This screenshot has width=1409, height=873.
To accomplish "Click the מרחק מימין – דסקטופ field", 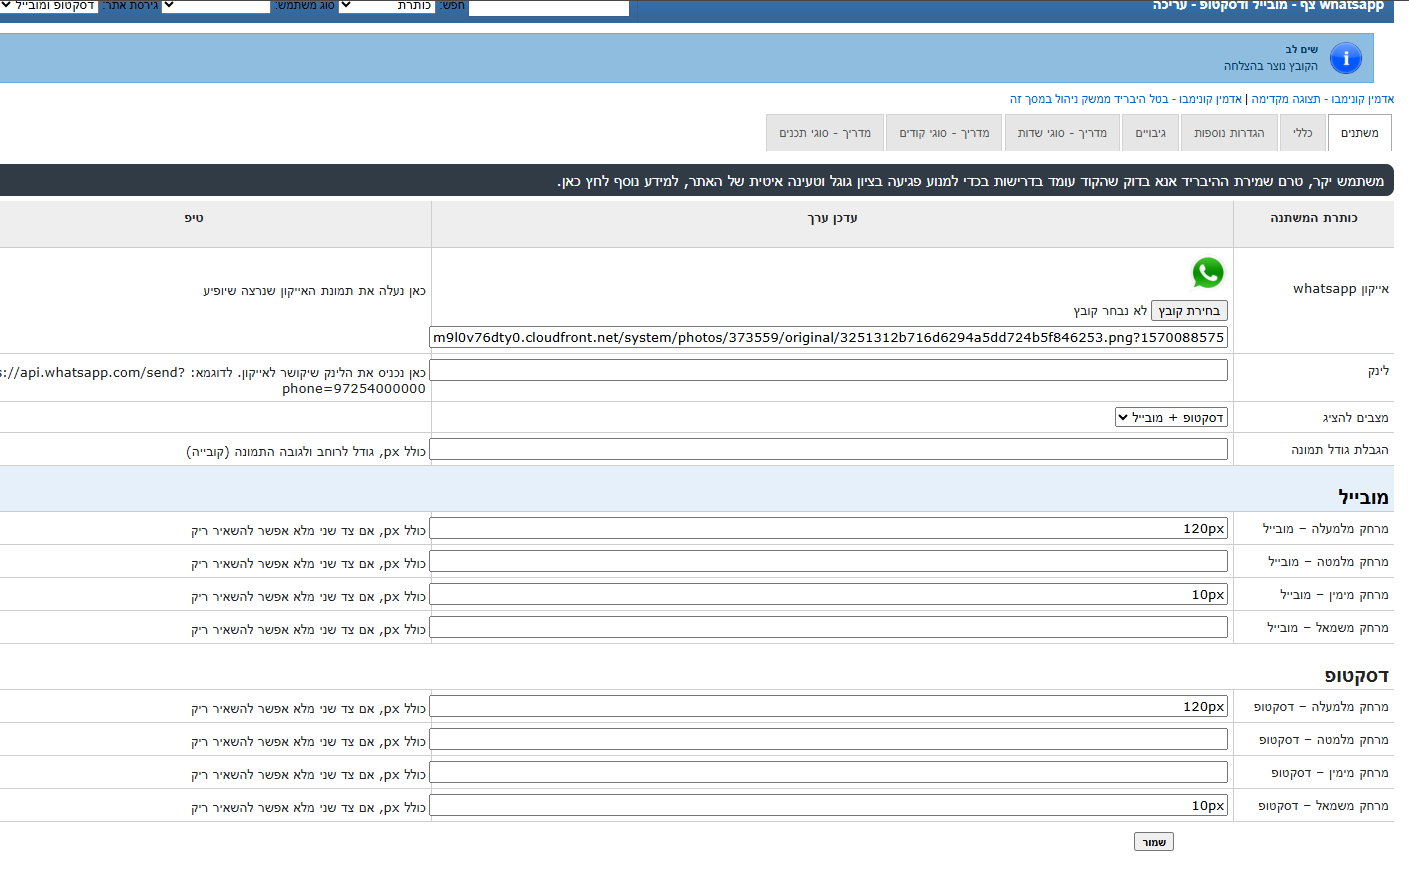I will point(829,772).
